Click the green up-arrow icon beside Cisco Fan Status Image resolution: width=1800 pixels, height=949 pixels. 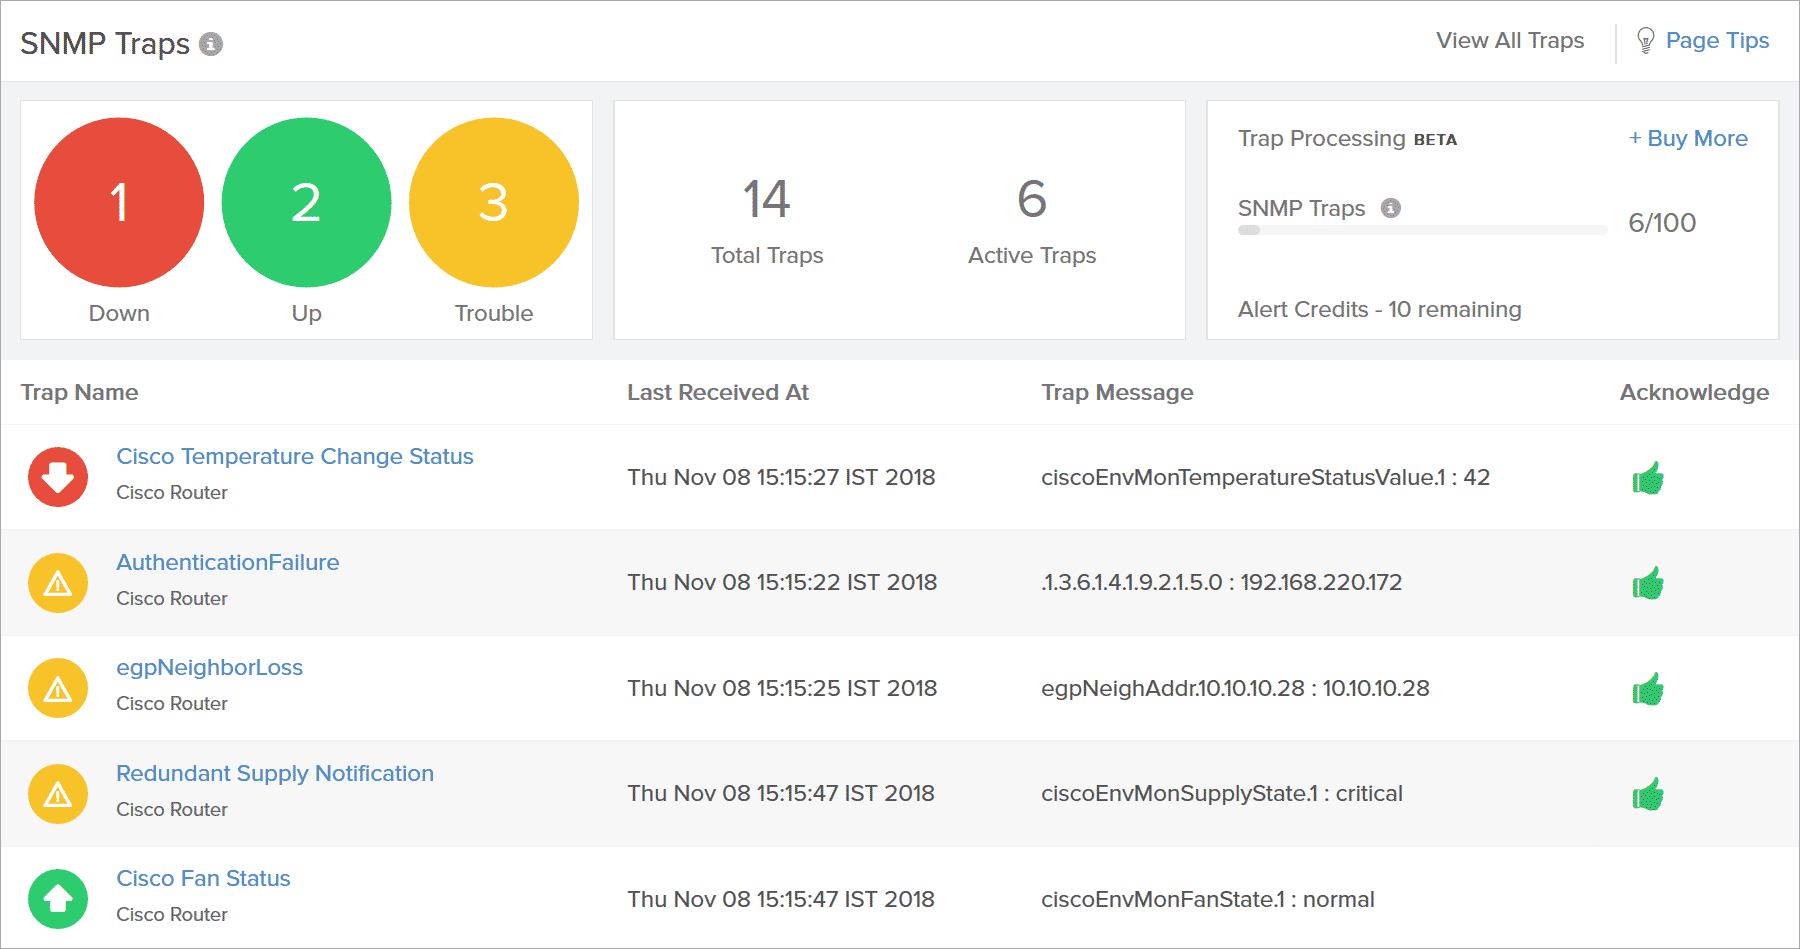(57, 899)
